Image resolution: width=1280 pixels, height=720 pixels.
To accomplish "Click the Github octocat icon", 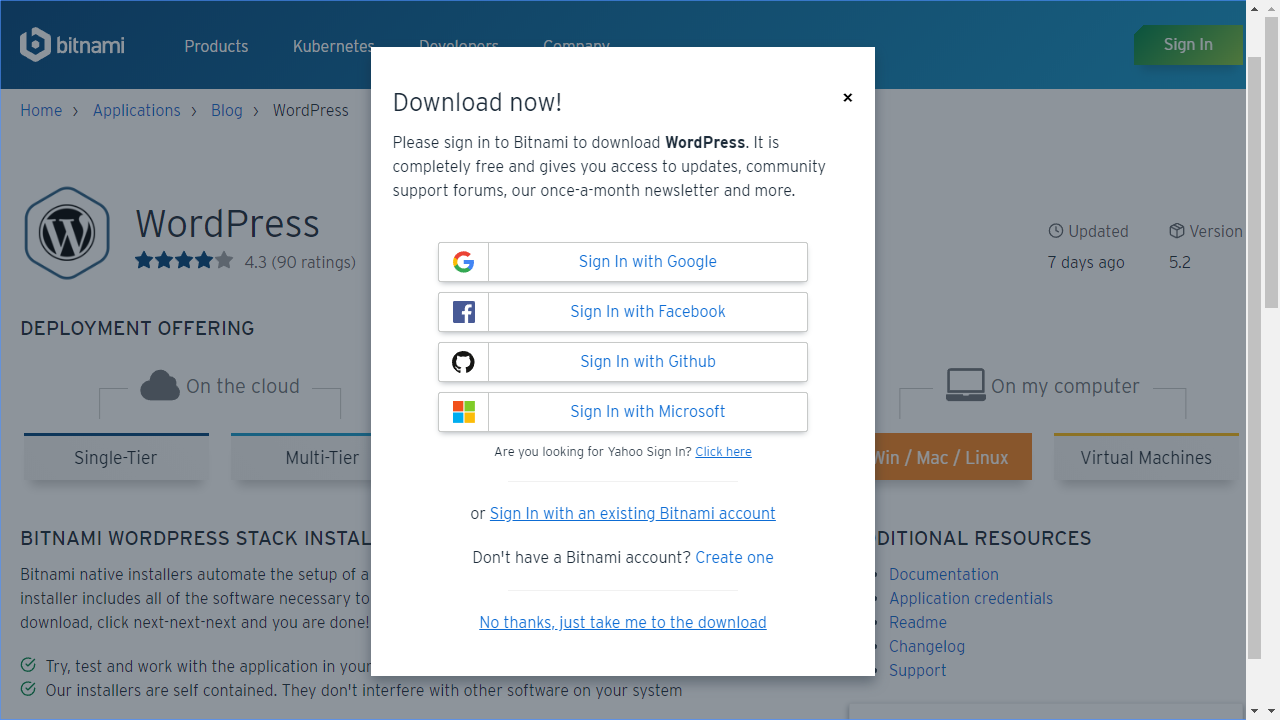I will tap(463, 362).
